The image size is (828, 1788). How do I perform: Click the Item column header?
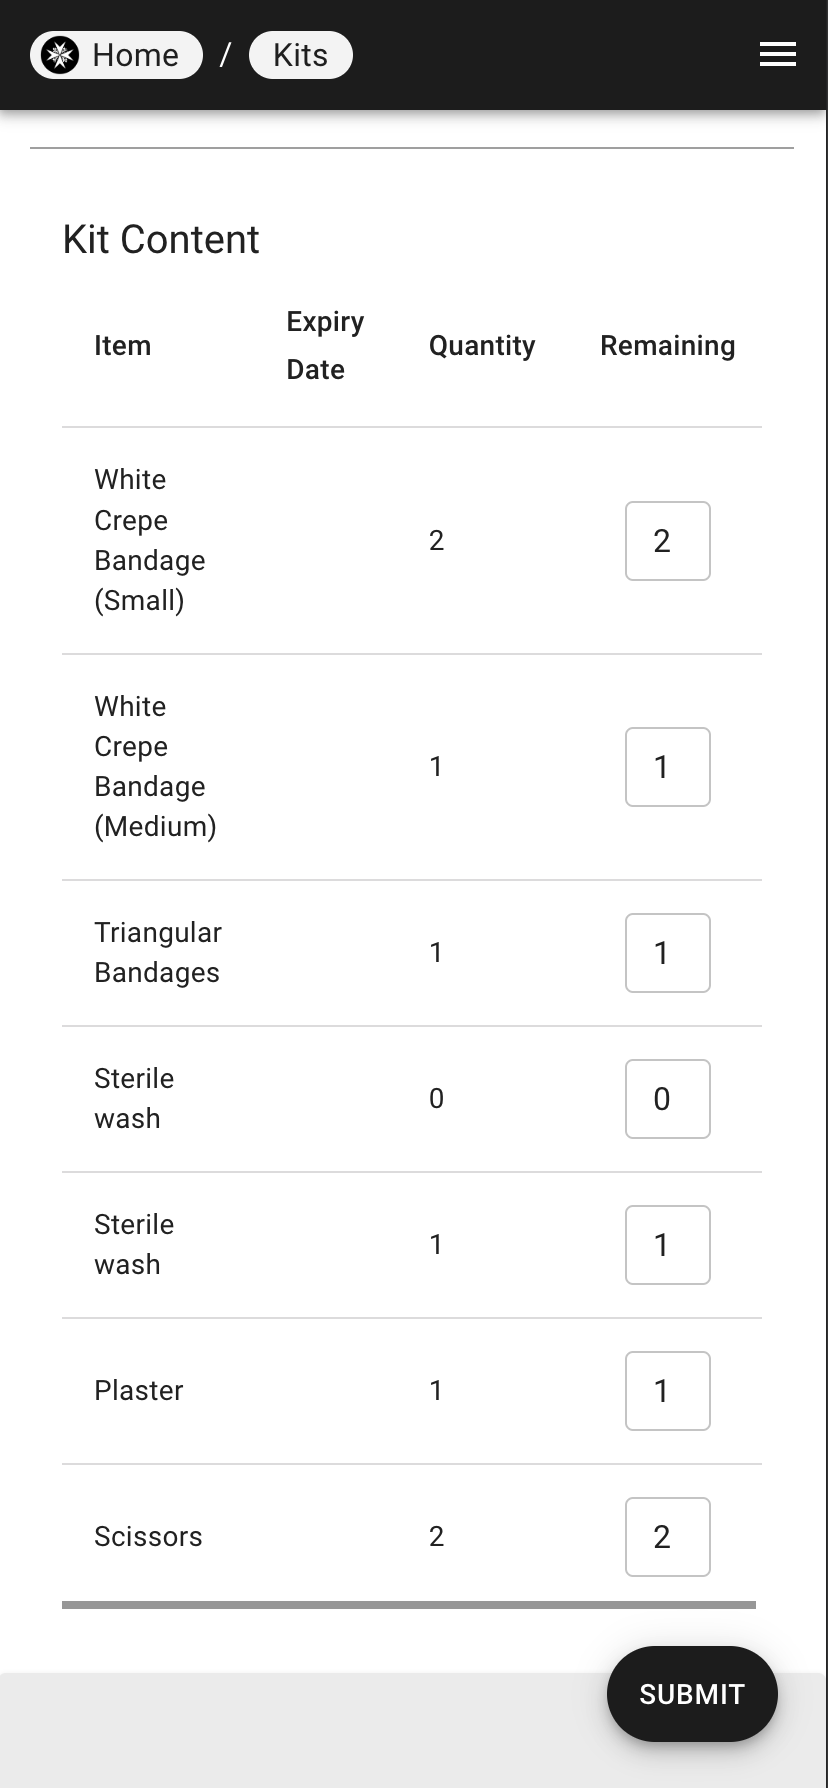coord(123,346)
